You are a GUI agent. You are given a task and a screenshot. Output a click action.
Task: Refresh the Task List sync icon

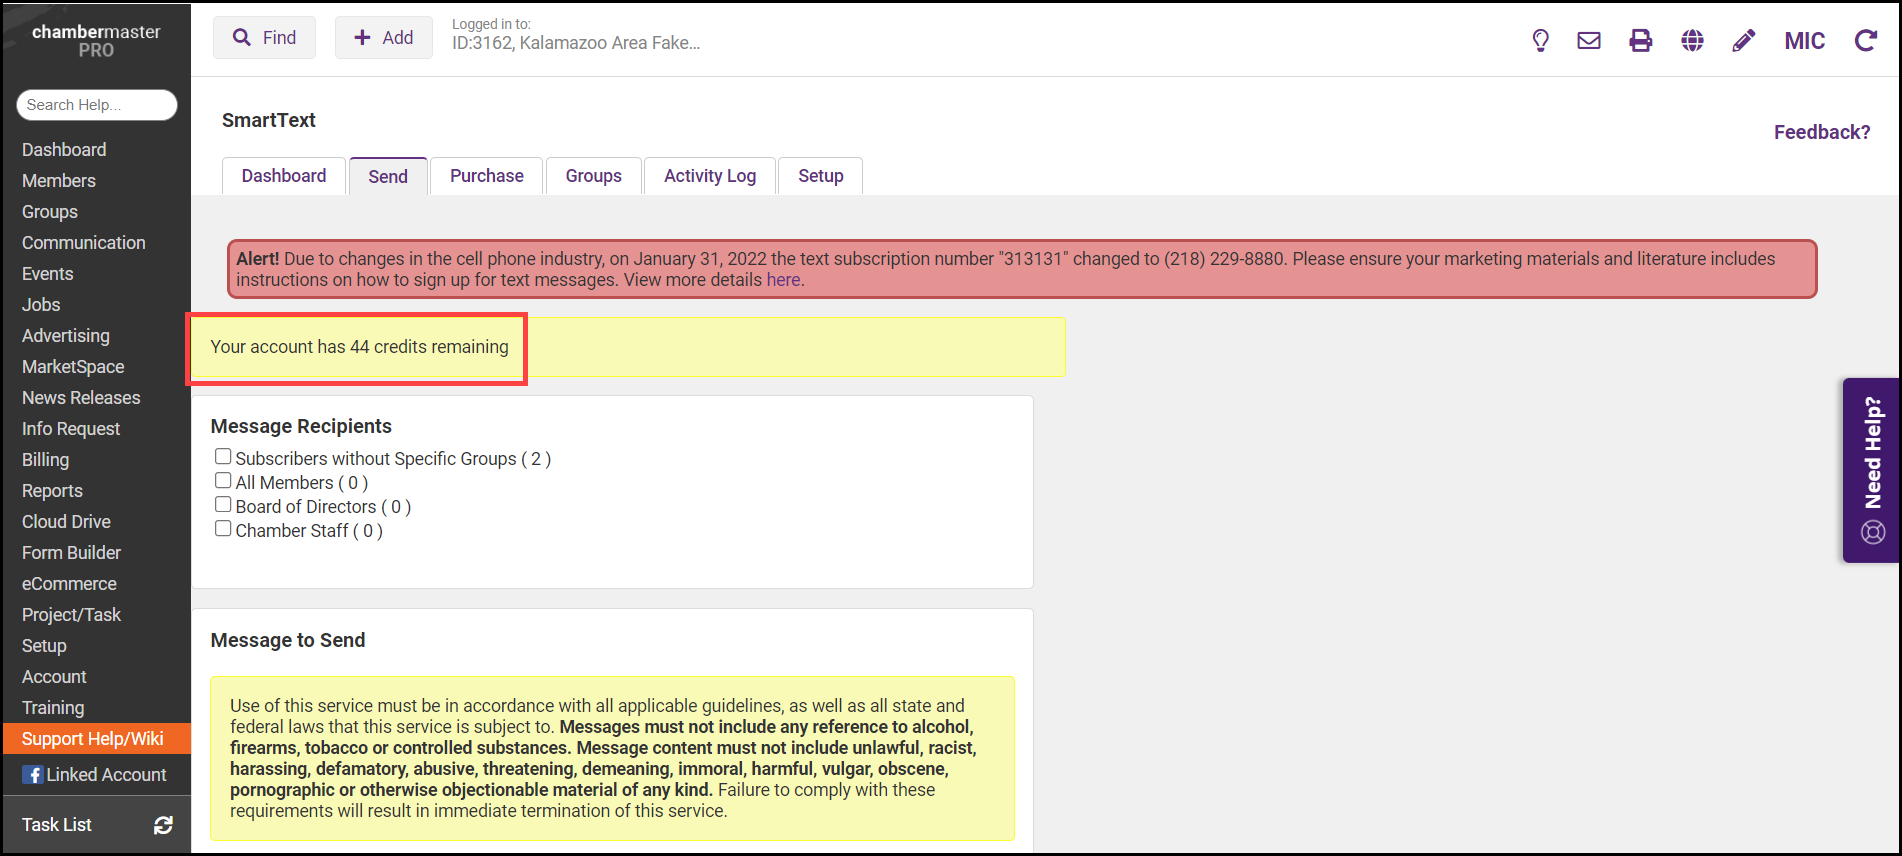tap(163, 825)
